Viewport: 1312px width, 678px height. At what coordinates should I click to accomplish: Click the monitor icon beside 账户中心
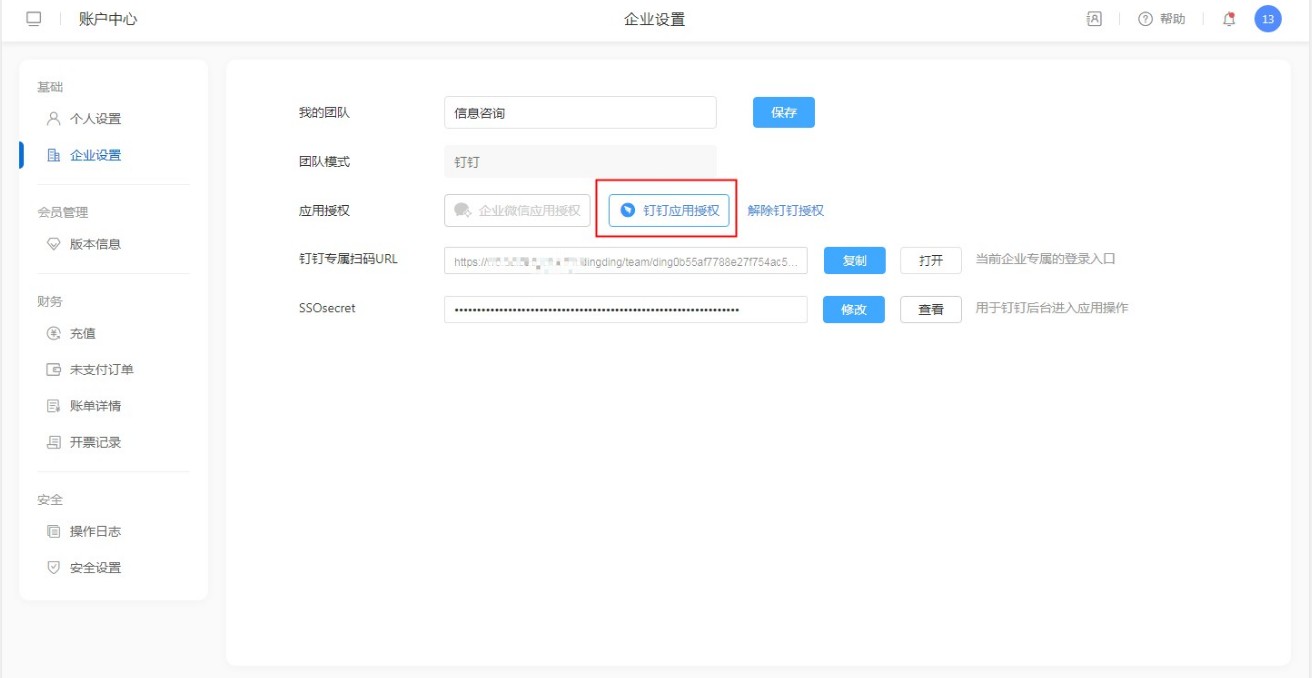pos(34,19)
